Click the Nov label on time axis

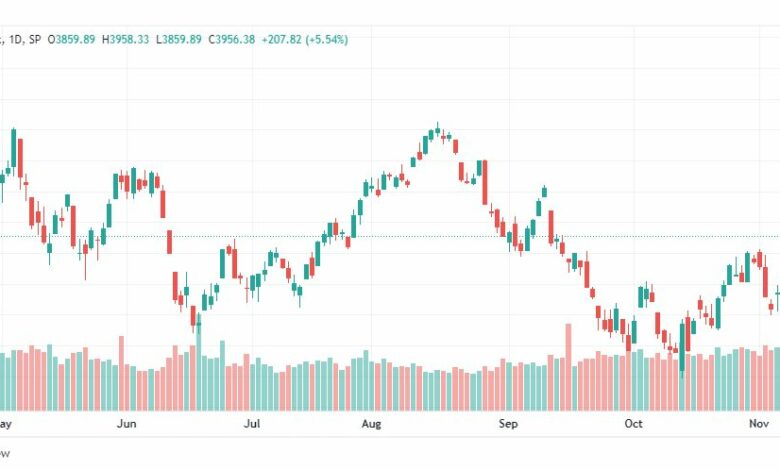[x=759, y=424]
